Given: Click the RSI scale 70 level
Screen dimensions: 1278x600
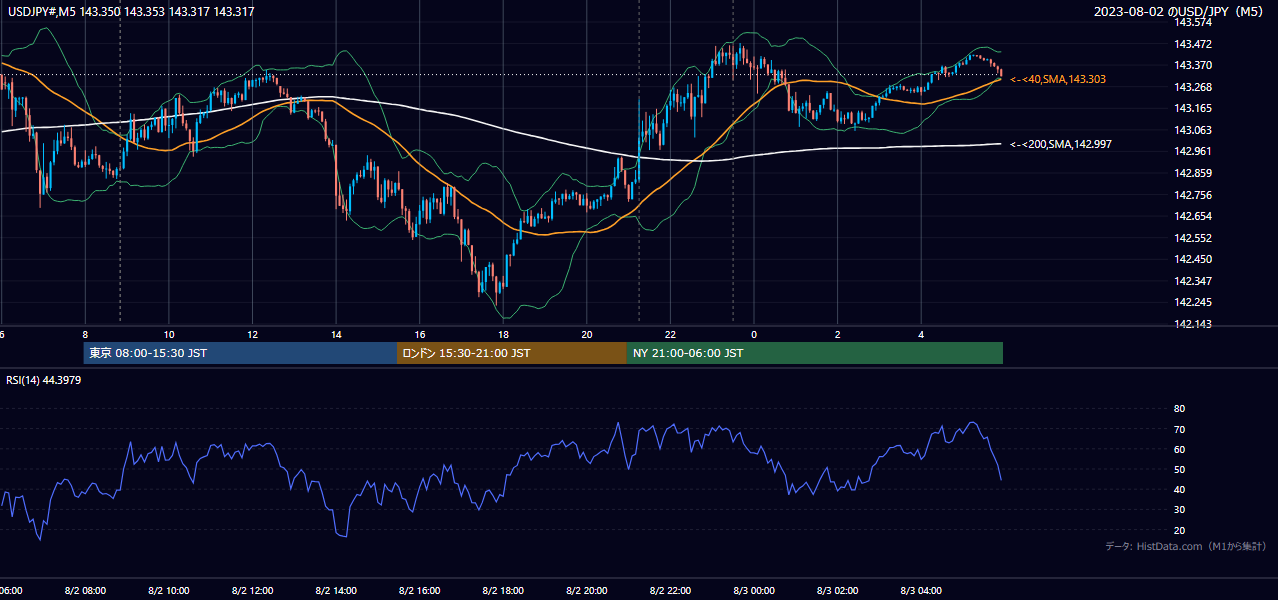Looking at the screenshot, I should pos(1179,429).
